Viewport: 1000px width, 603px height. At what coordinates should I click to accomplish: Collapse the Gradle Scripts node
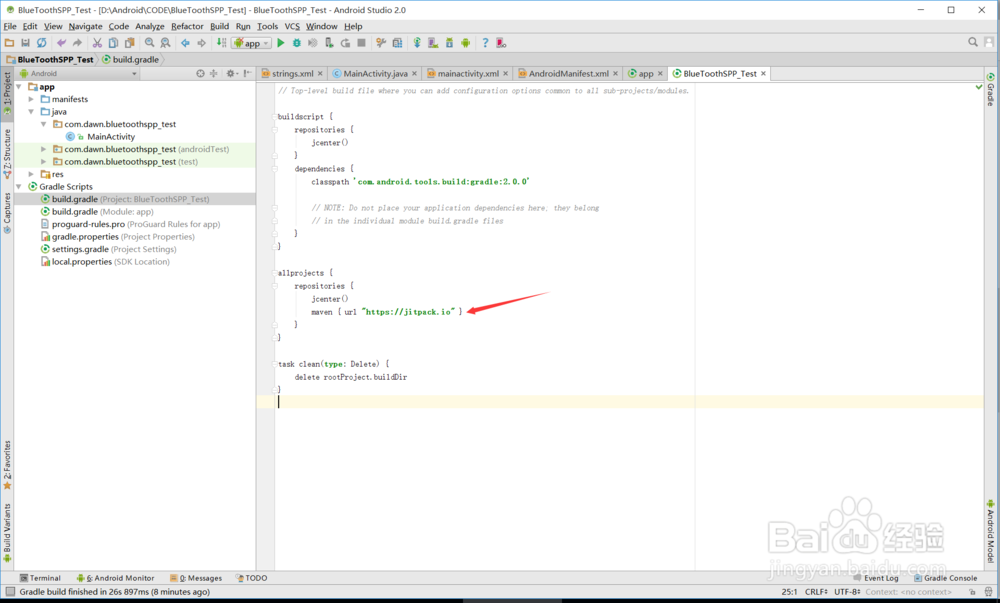19,187
